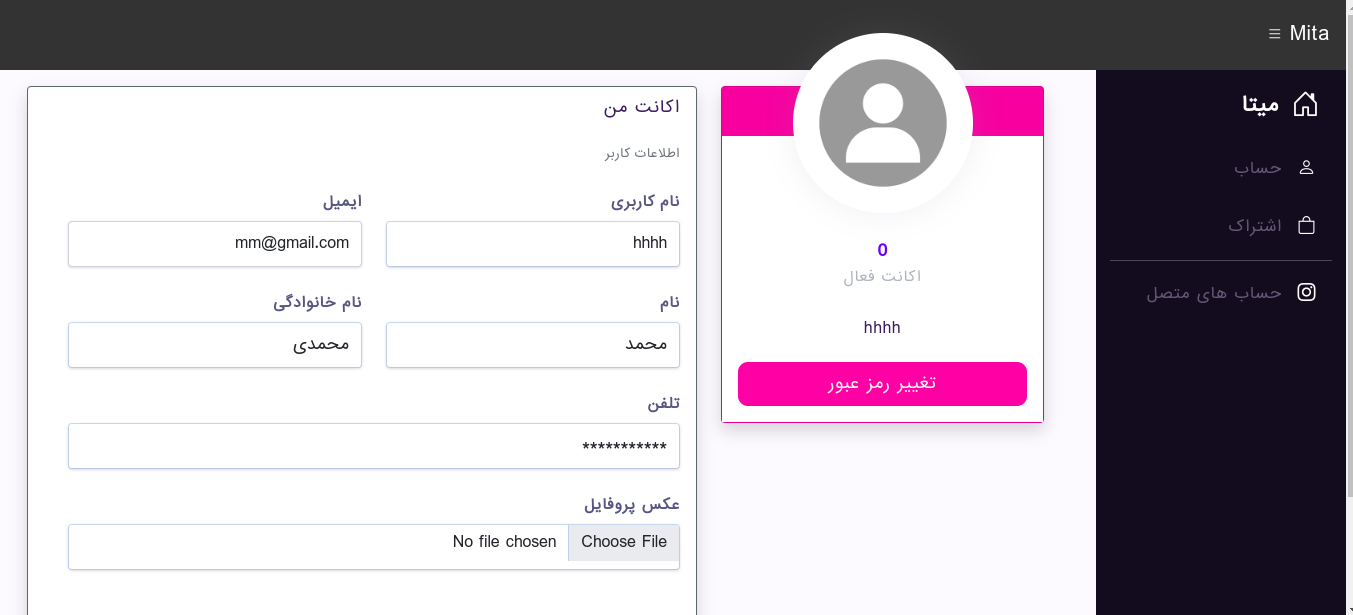Click the نام خانوادگی field containing محمدی
Image resolution: width=1353 pixels, height=615 pixels.
215,345
